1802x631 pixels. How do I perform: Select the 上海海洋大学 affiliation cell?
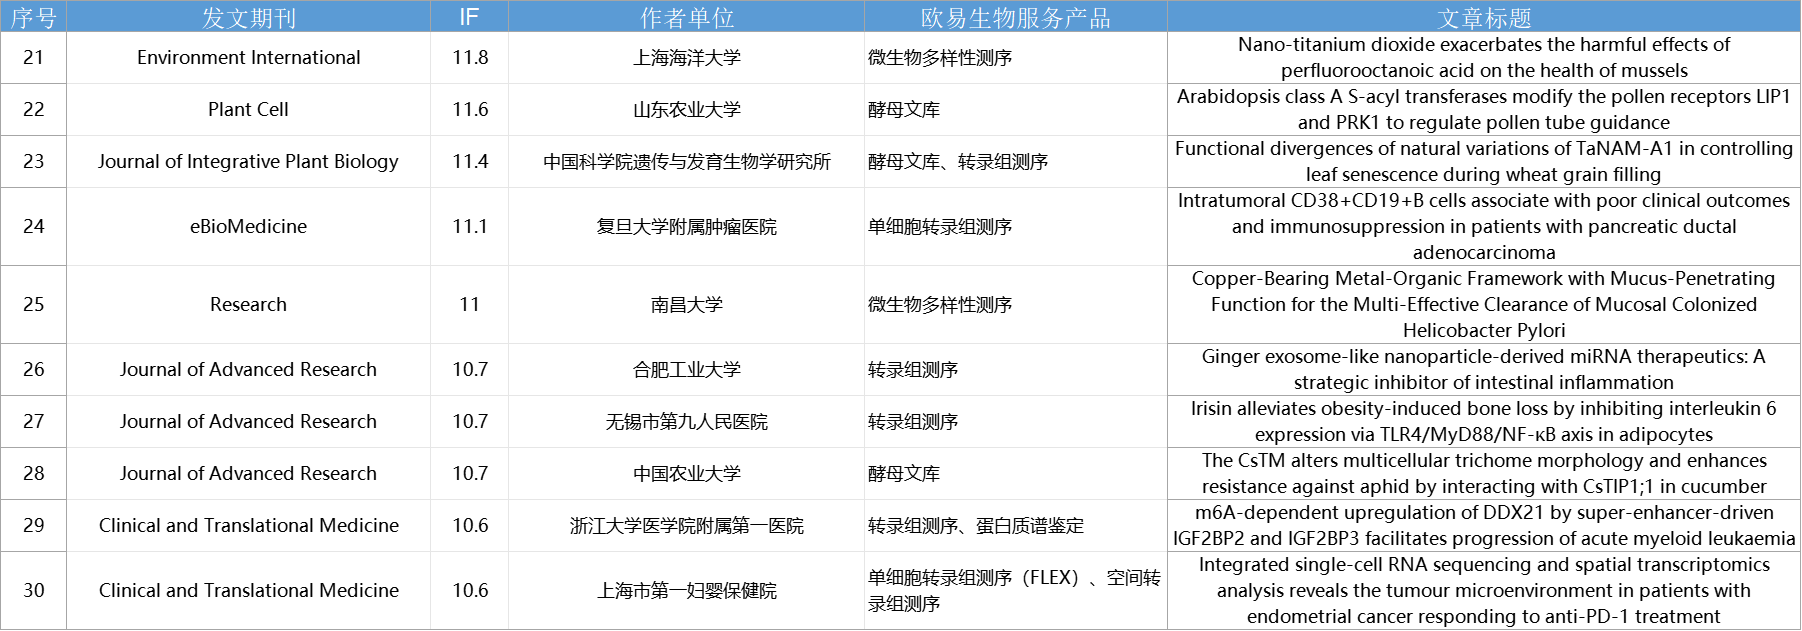coord(686,58)
